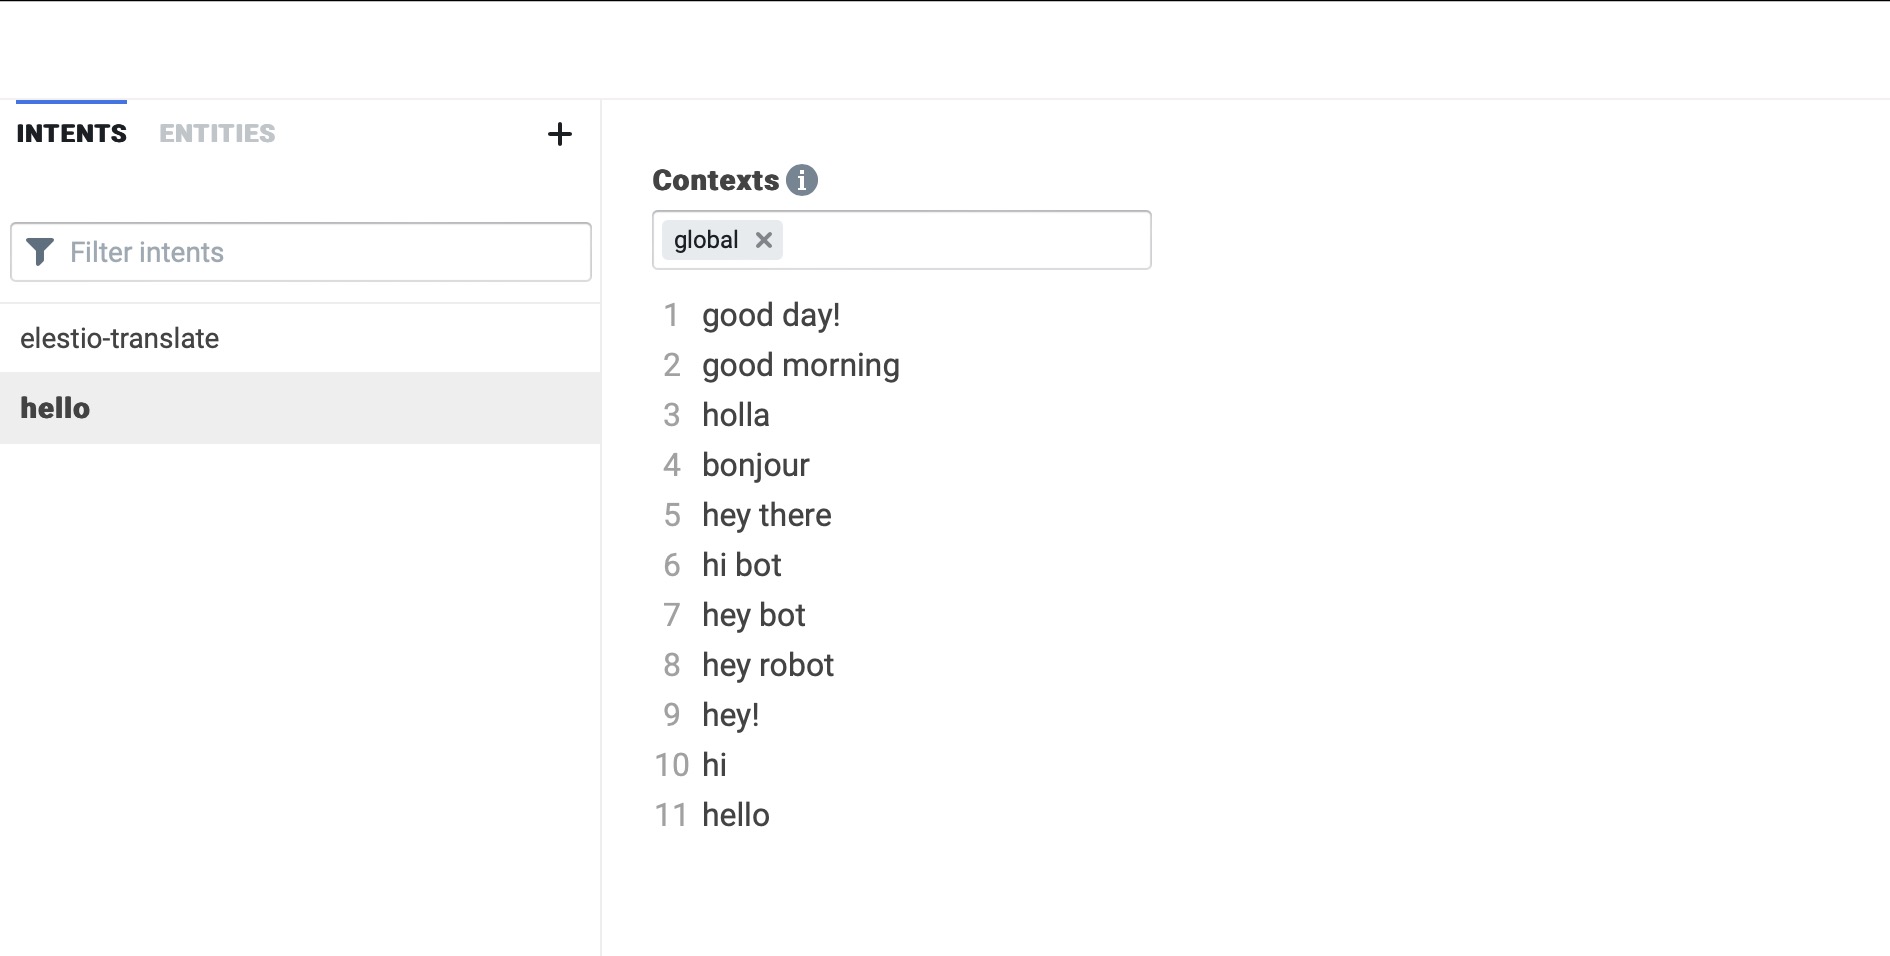This screenshot has height=956, width=1890.
Task: Switch to the ENTITIES tab
Action: pyautogui.click(x=216, y=133)
